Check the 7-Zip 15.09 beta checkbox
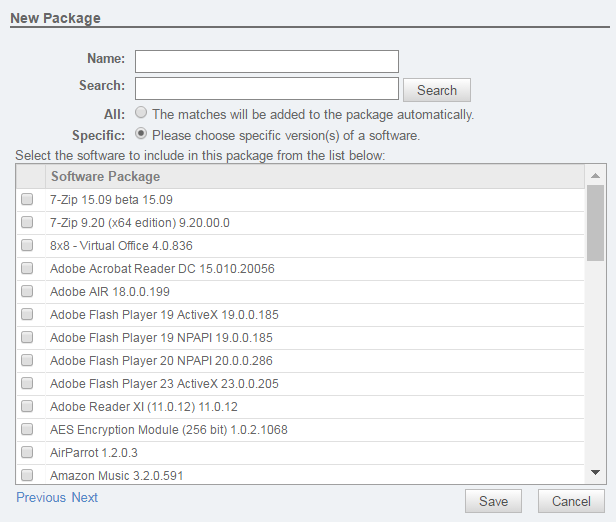 27,199
